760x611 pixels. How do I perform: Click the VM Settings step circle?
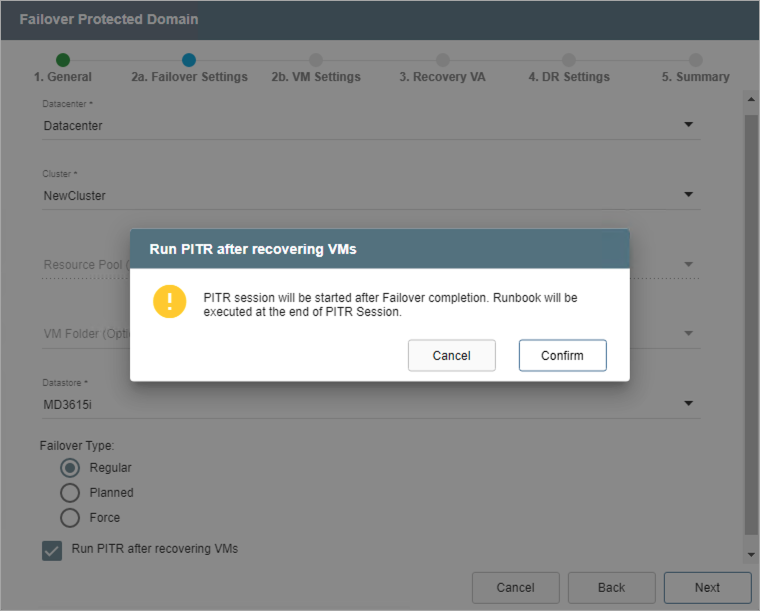[316, 60]
